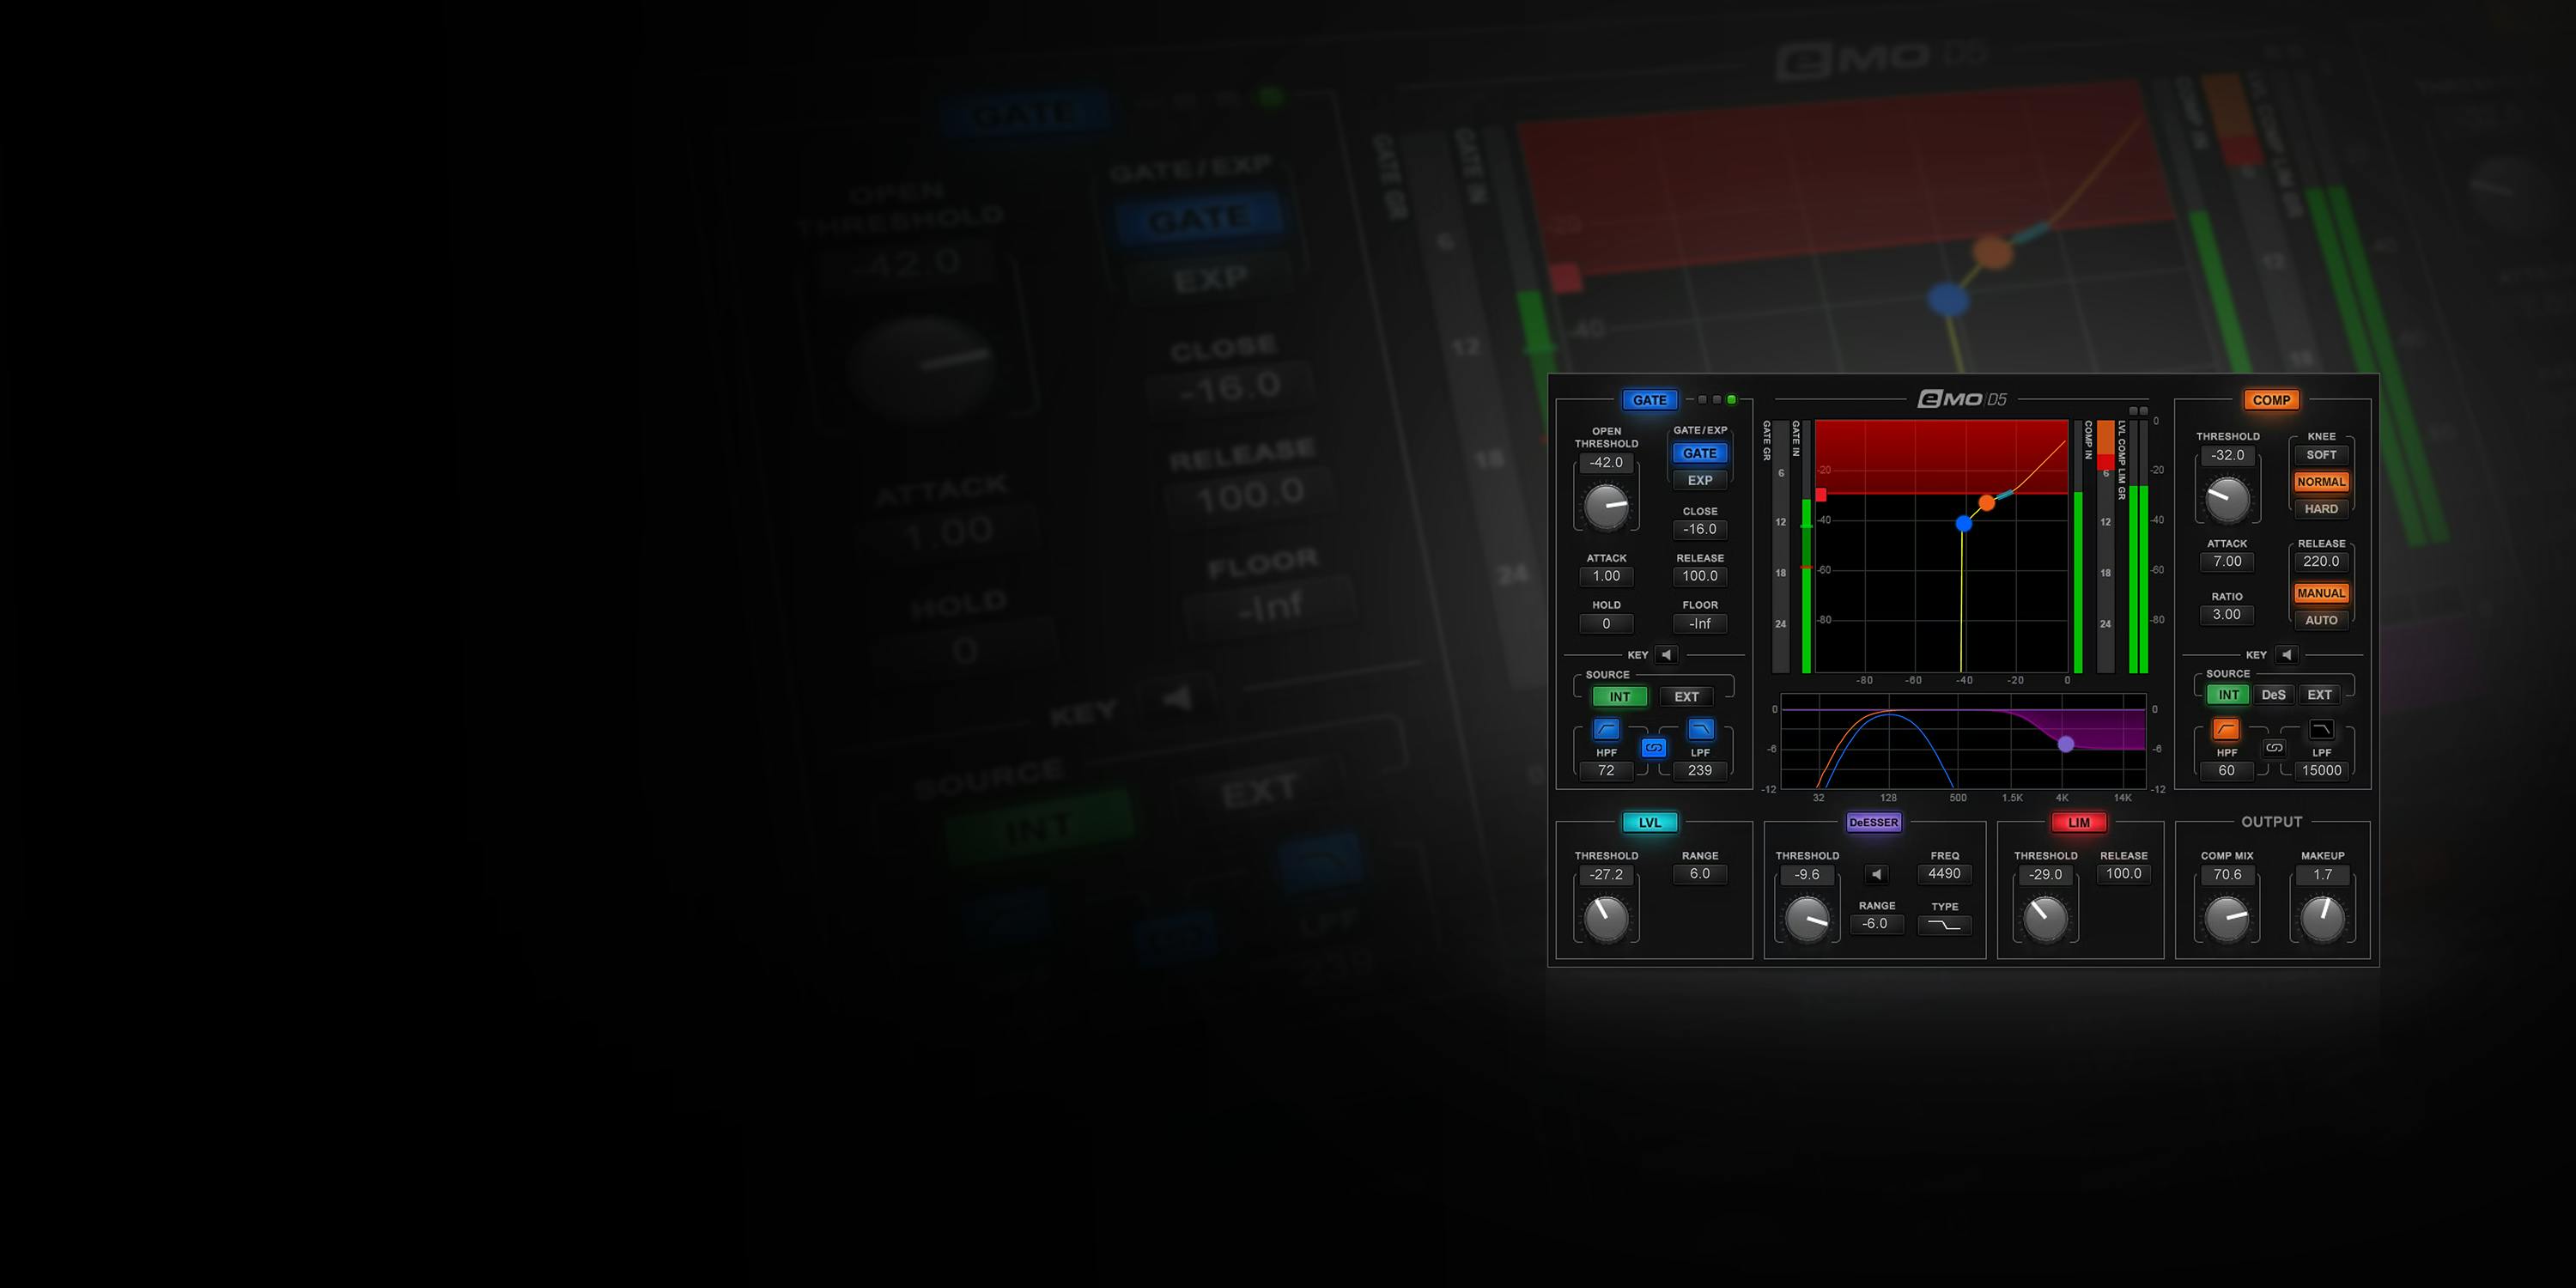Click the LIM threshold knob
The image size is (2576, 1288).
point(2045,919)
